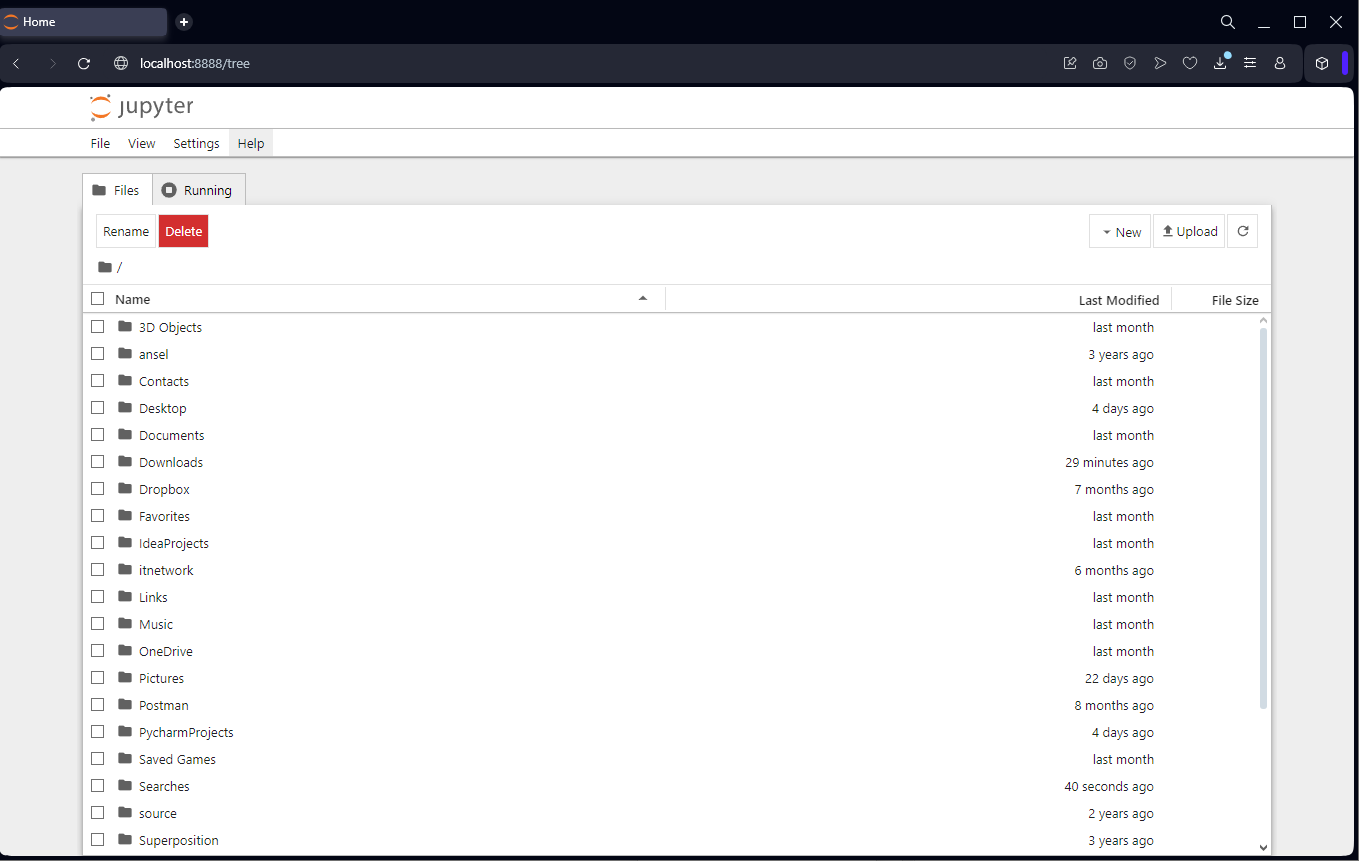Select the Documents row checkbox
The height and width of the screenshot is (861, 1359).
(x=98, y=434)
